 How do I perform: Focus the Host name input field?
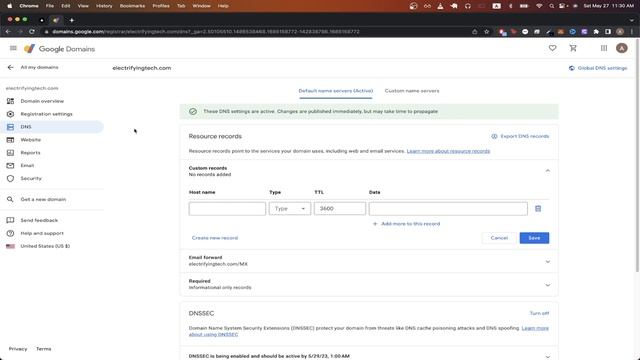(x=227, y=209)
